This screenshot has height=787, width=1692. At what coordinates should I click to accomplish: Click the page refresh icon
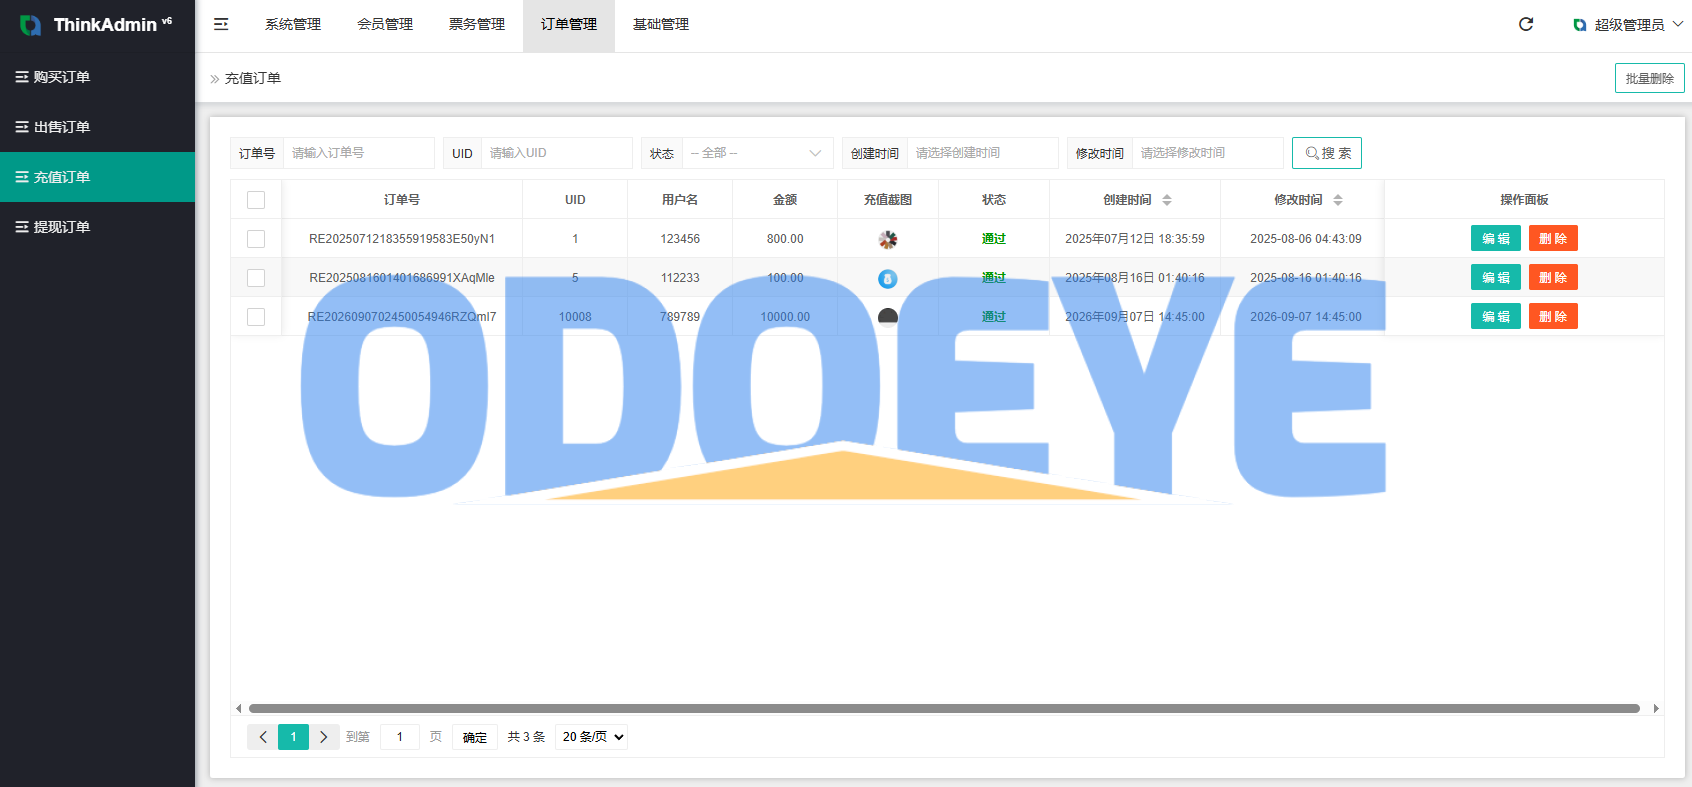click(x=1526, y=24)
